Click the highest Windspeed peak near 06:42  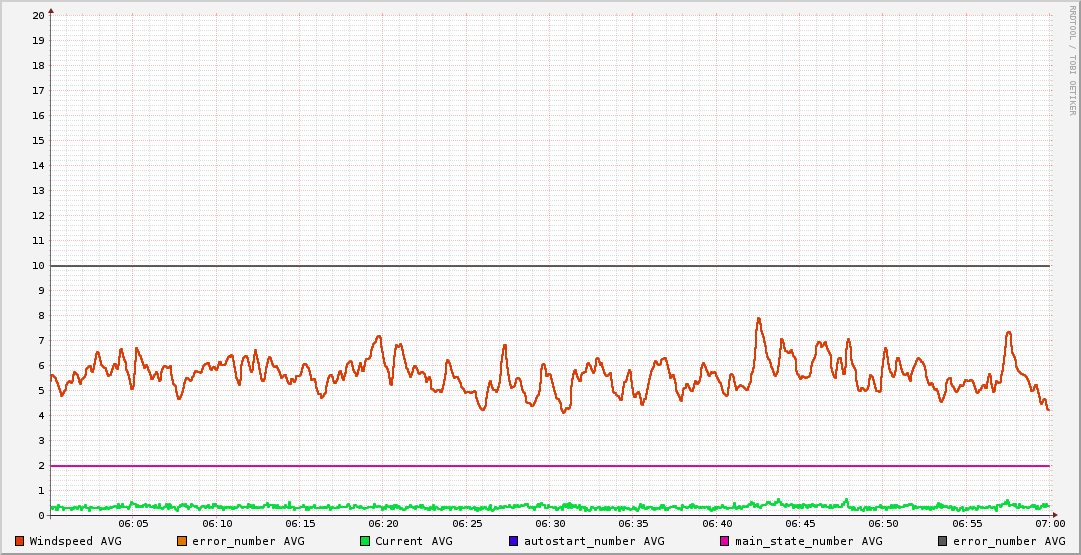pyautogui.click(x=758, y=319)
